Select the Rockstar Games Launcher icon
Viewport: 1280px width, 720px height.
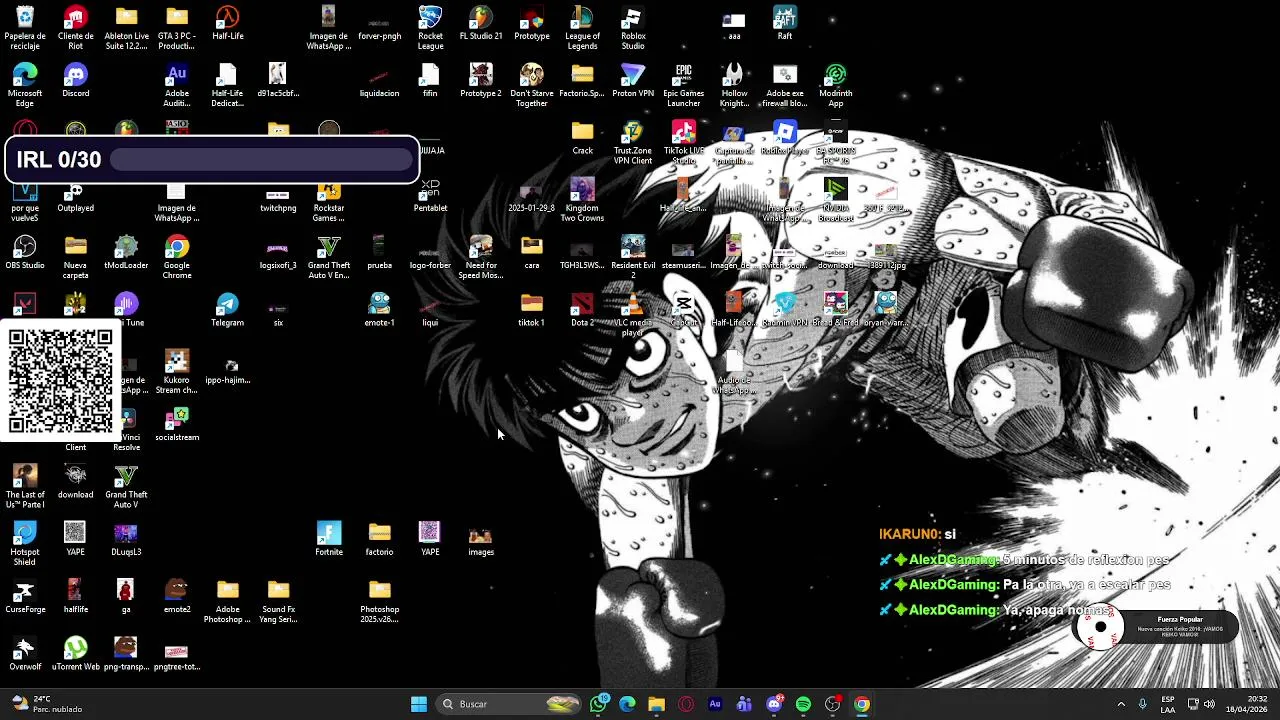click(x=329, y=200)
